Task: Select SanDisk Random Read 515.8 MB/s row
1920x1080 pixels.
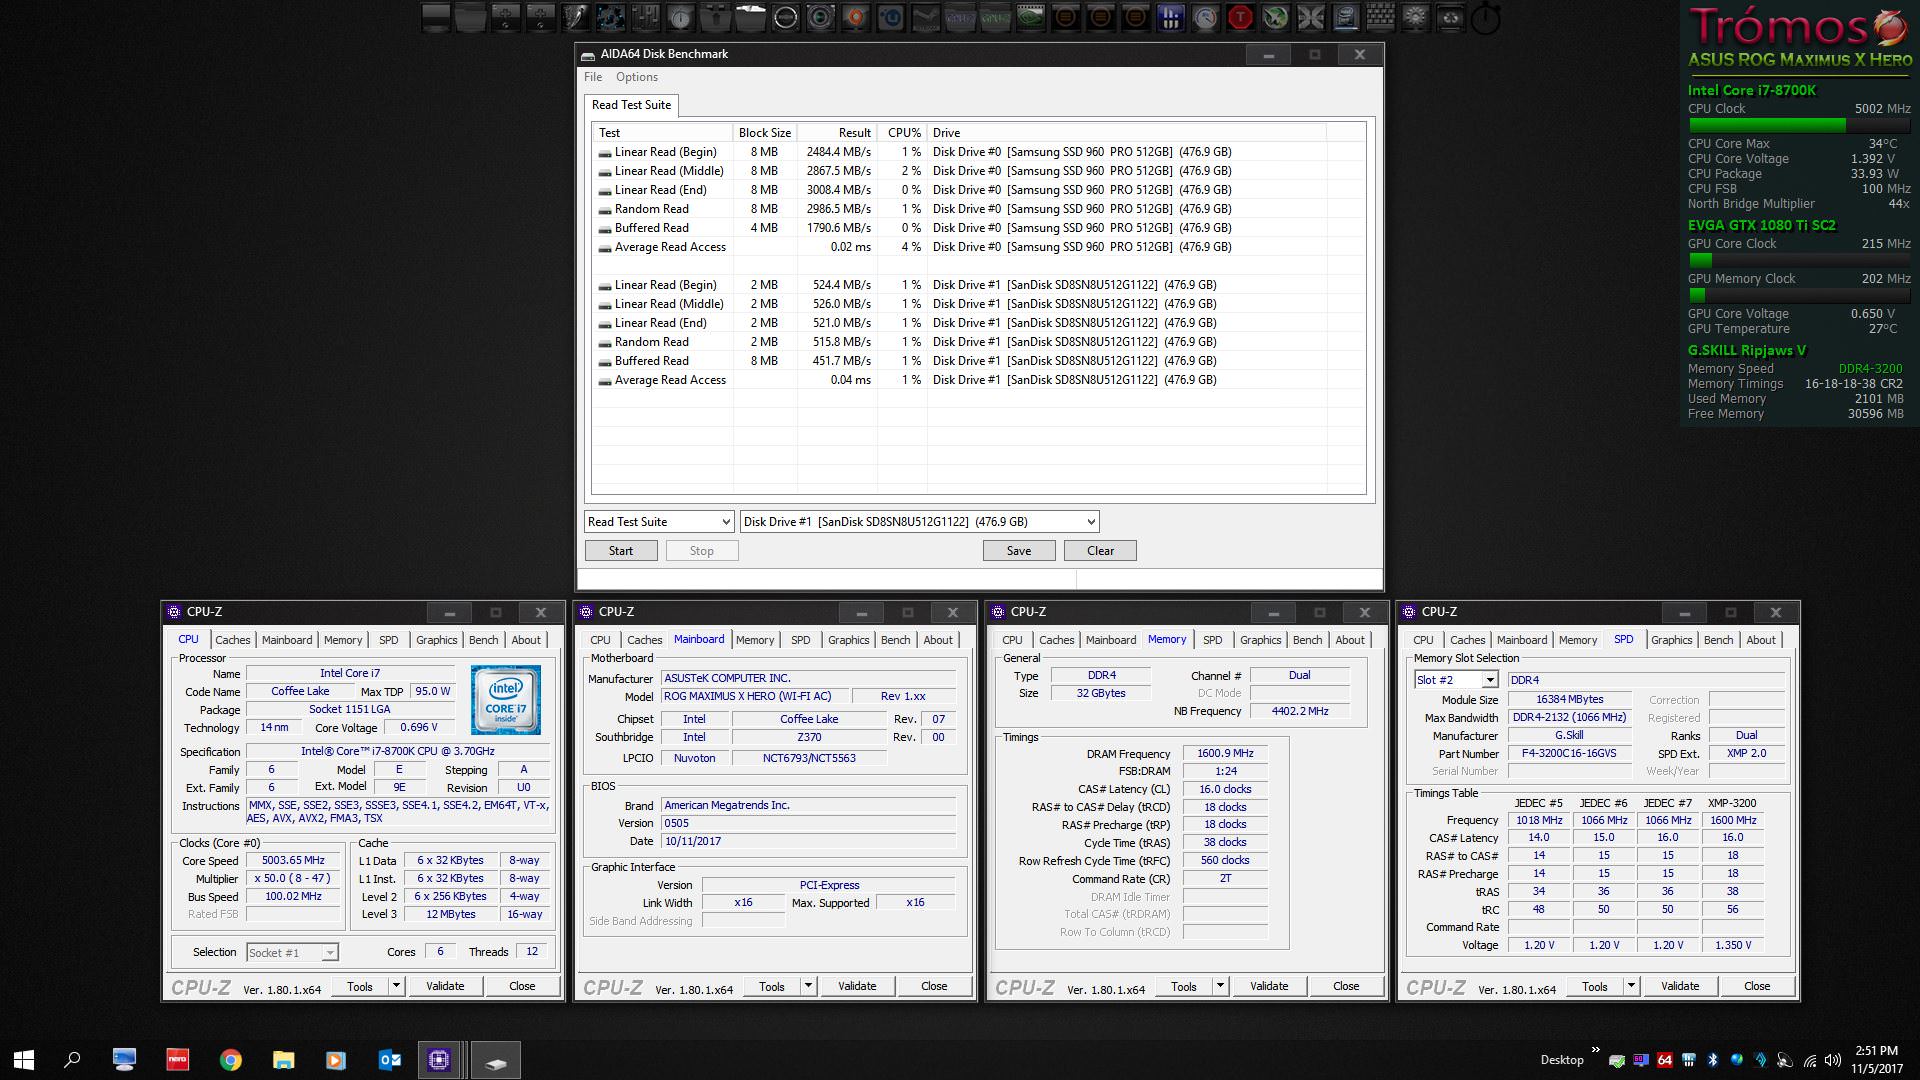Action: [x=978, y=342]
